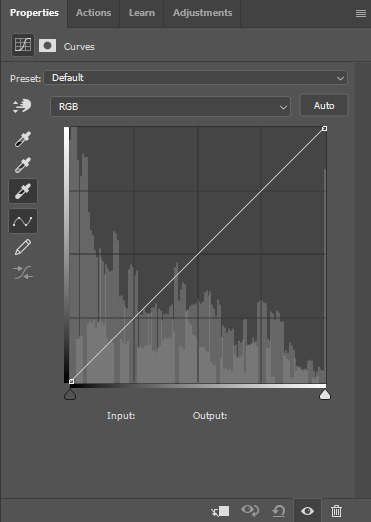Toggle view previous state icon

click(x=250, y=510)
